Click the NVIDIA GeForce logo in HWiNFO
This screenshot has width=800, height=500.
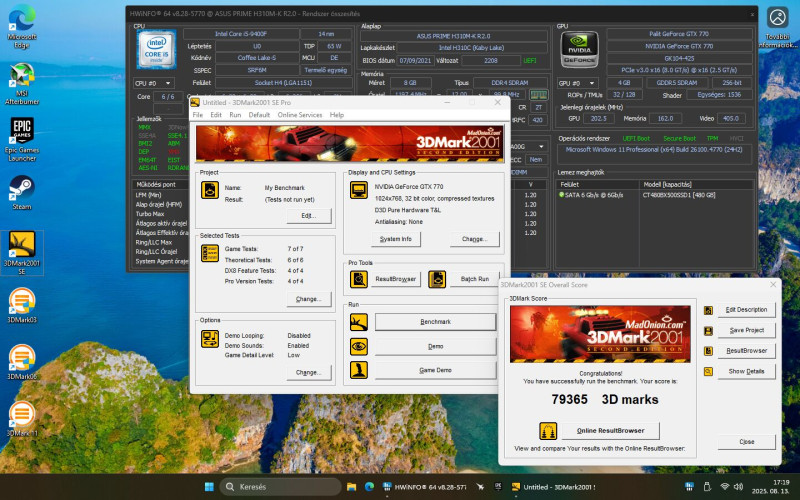click(x=580, y=49)
